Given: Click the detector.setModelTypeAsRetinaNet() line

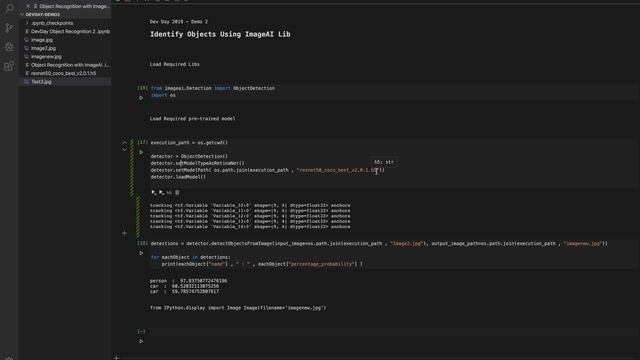Looking at the screenshot, I should point(198,163).
